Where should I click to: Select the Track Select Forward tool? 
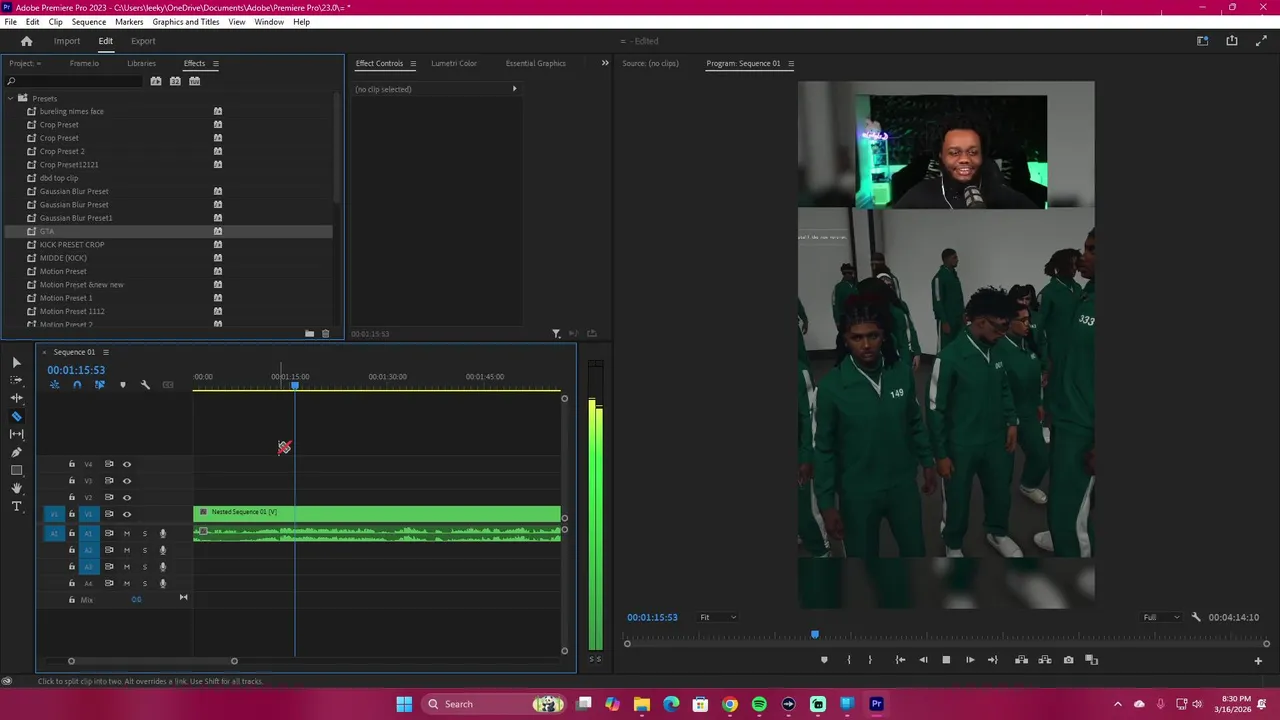point(17,380)
